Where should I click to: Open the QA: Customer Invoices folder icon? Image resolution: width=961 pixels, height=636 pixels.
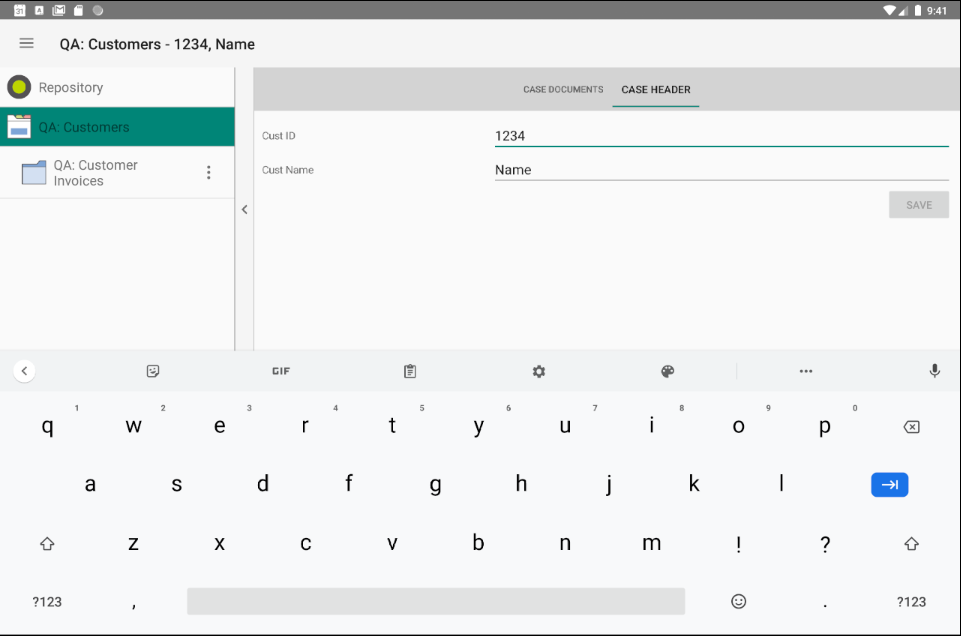pyautogui.click(x=33, y=171)
